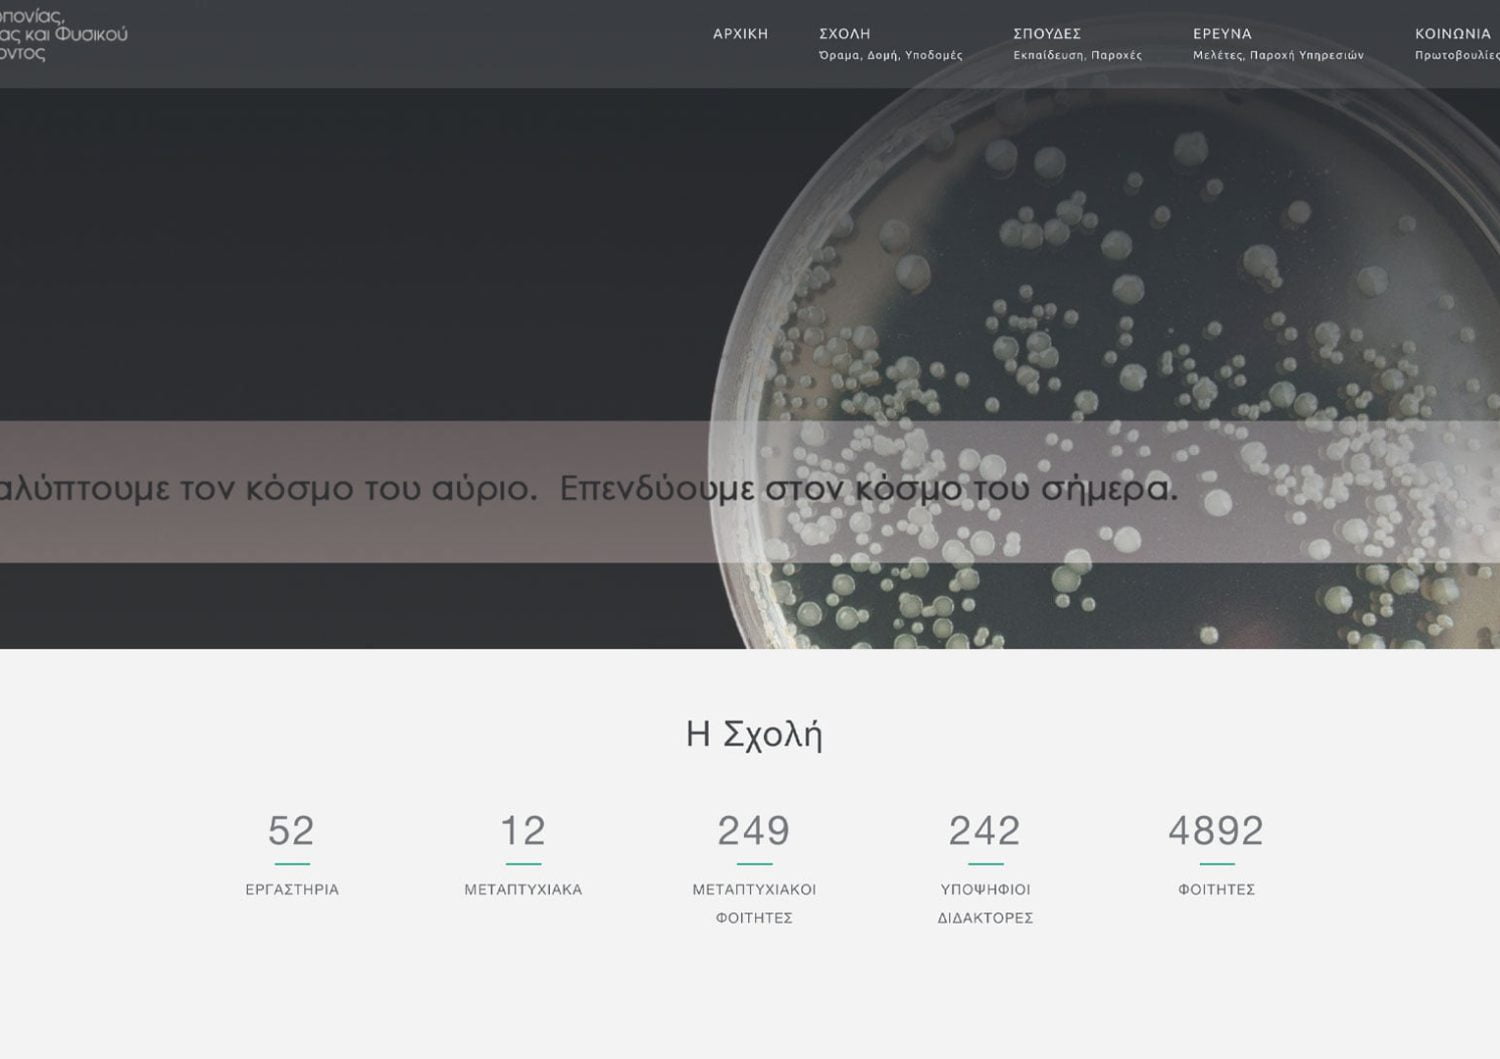Screen dimensions: 1500x1059
Task: Click the 249 postgraduate students counter
Action: (x=754, y=830)
